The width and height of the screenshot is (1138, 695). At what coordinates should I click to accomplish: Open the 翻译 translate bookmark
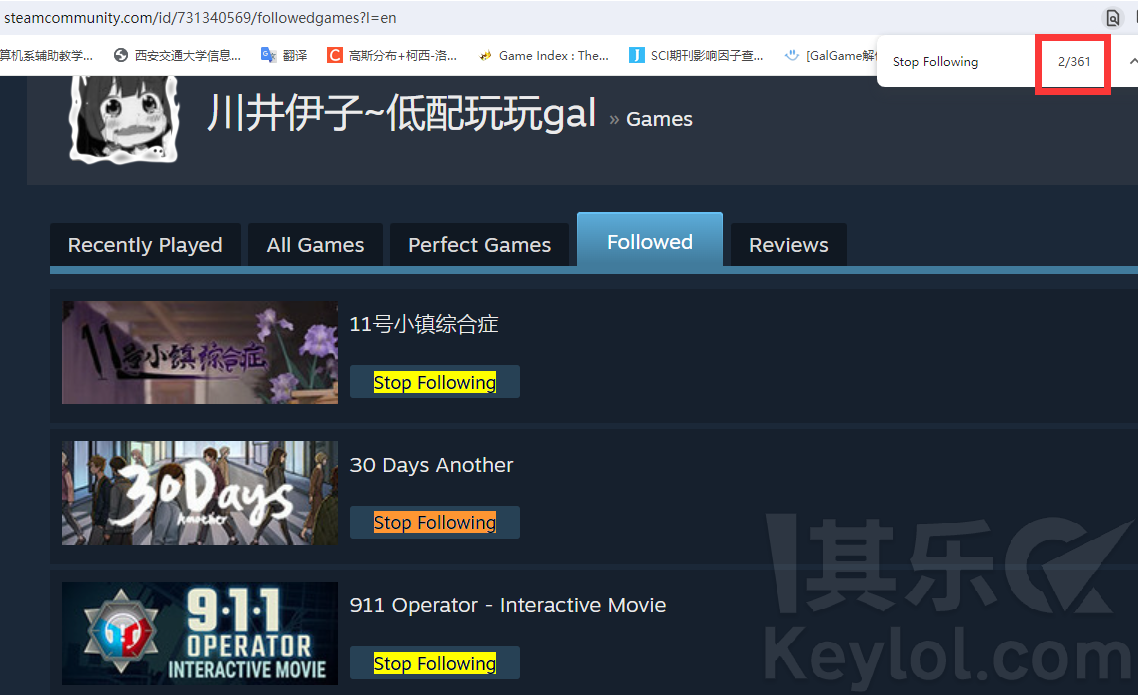pyautogui.click(x=284, y=55)
